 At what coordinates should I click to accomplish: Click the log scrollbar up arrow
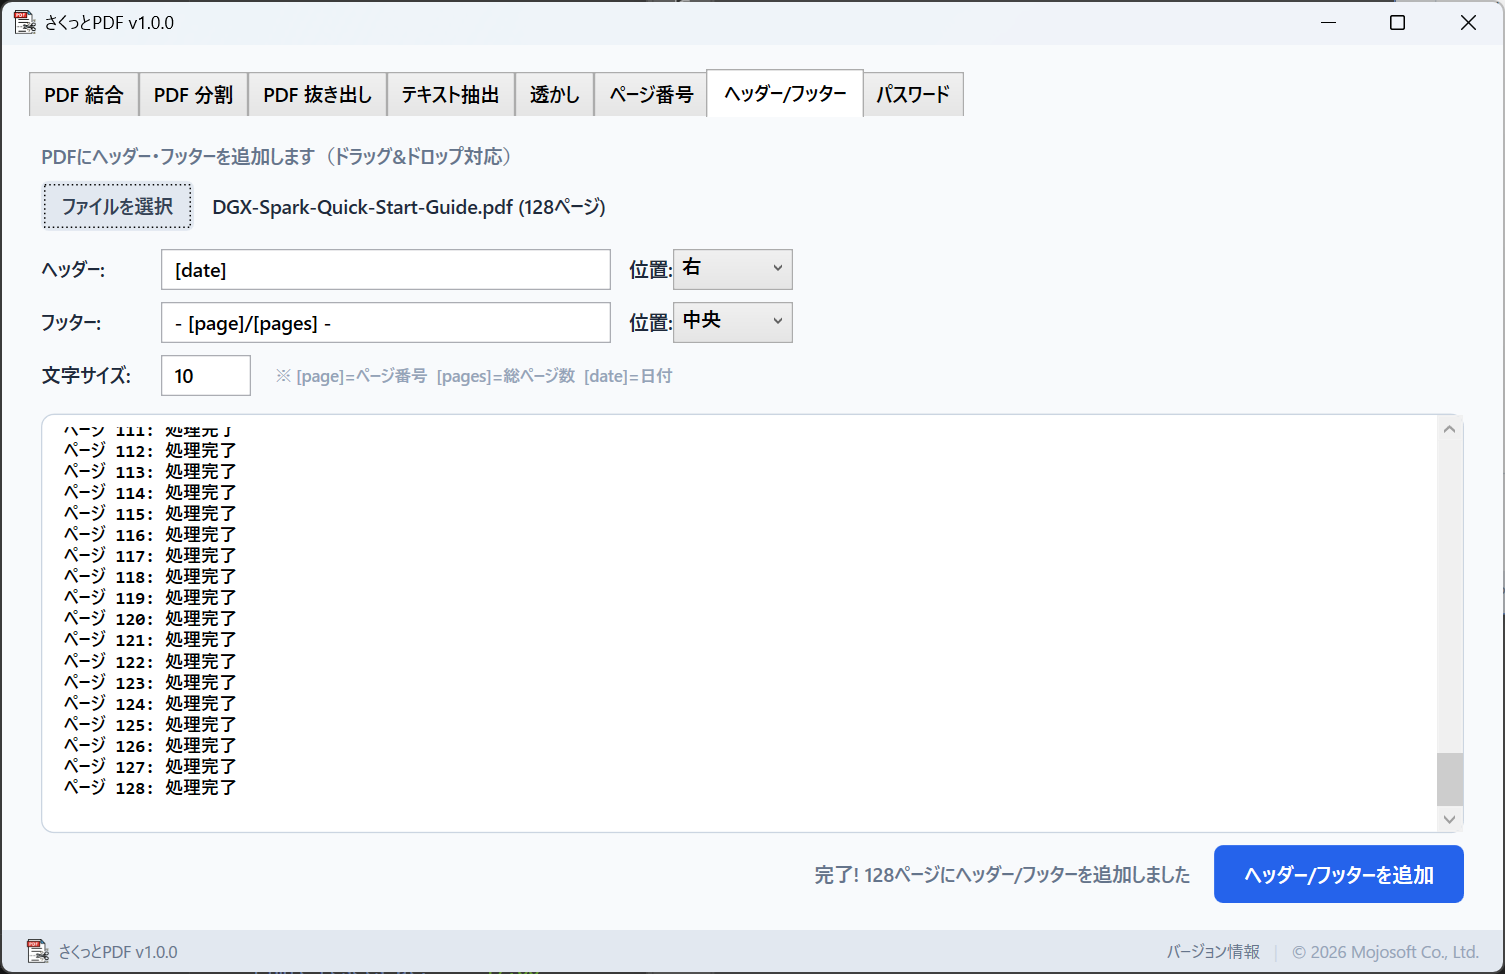[x=1449, y=429]
